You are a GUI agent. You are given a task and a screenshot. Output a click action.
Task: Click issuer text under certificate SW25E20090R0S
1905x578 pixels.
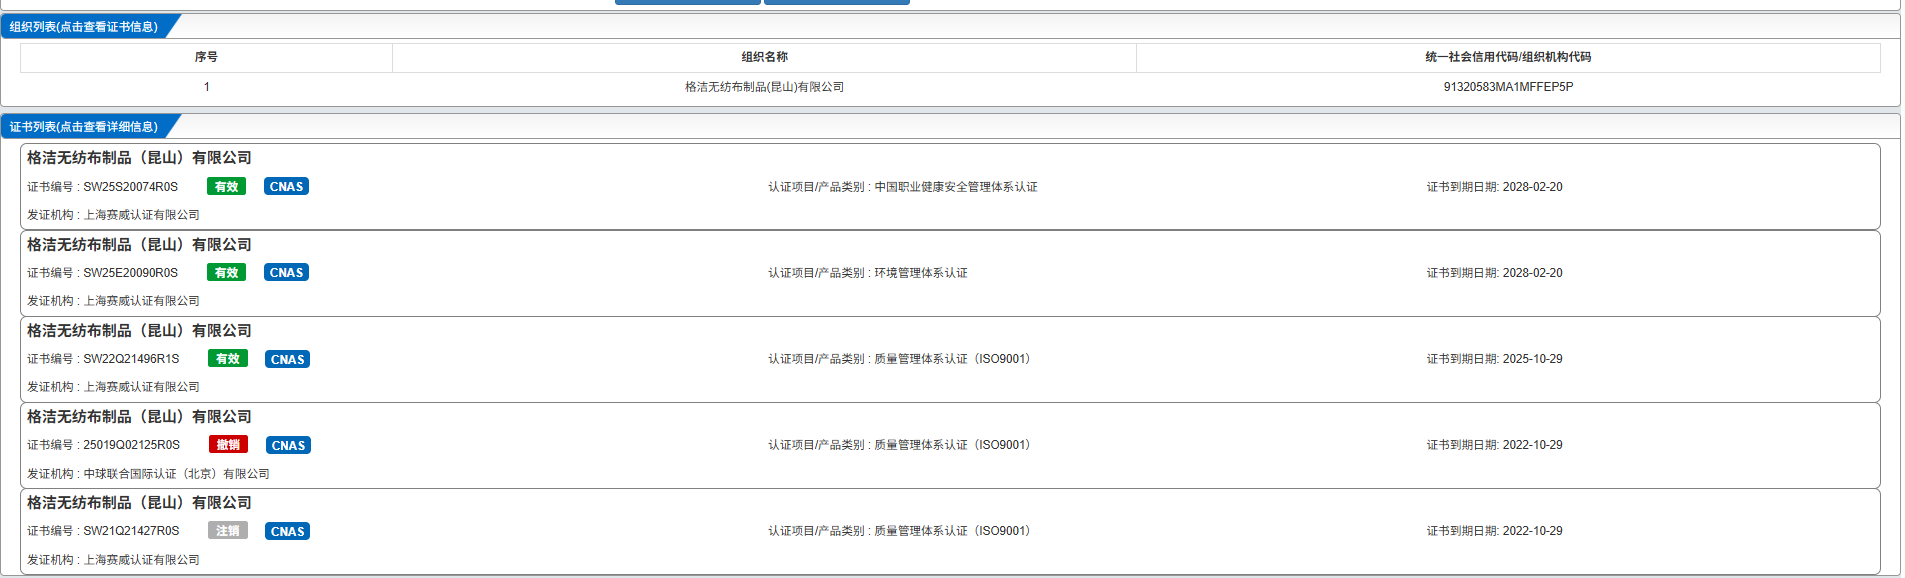point(113,301)
